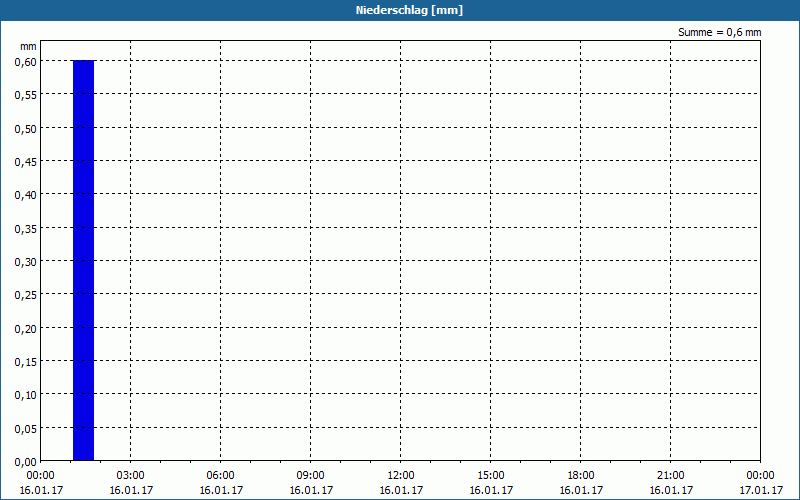Click the blue precipitation bar
The height and width of the screenshot is (500, 800).
[84, 260]
